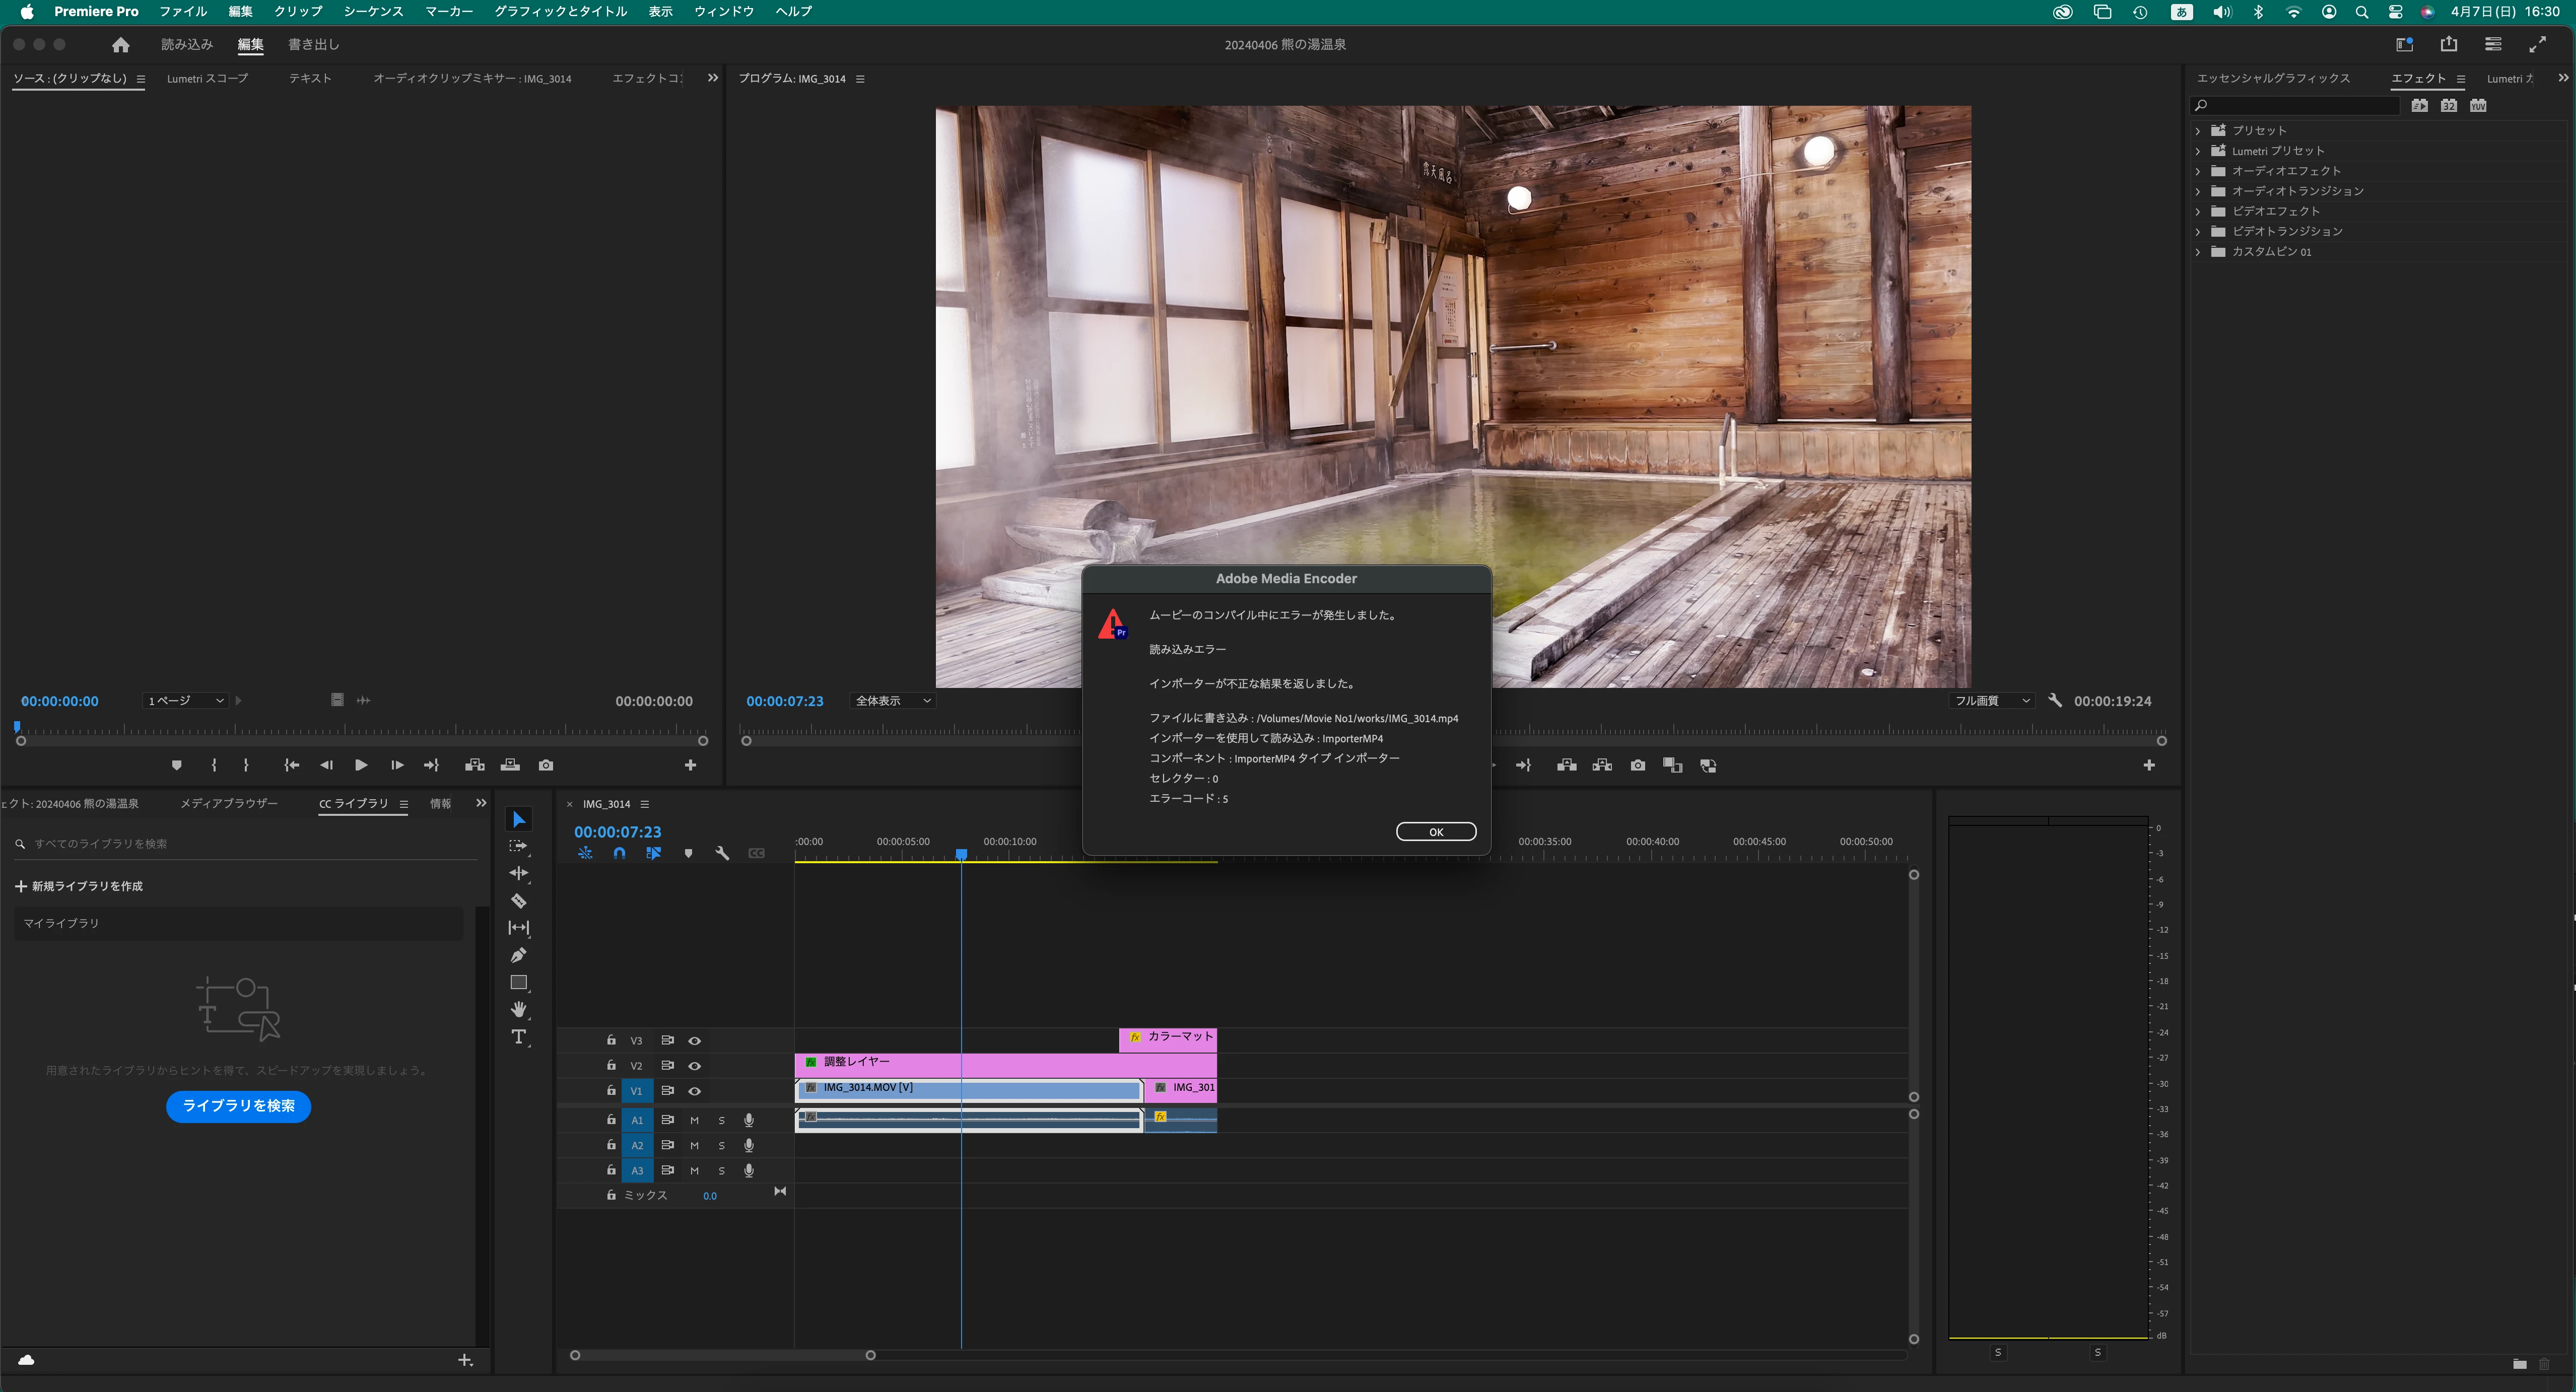The width and height of the screenshot is (2576, 1392).
Task: Click the blue playhead on timeline ruler
Action: 961,854
